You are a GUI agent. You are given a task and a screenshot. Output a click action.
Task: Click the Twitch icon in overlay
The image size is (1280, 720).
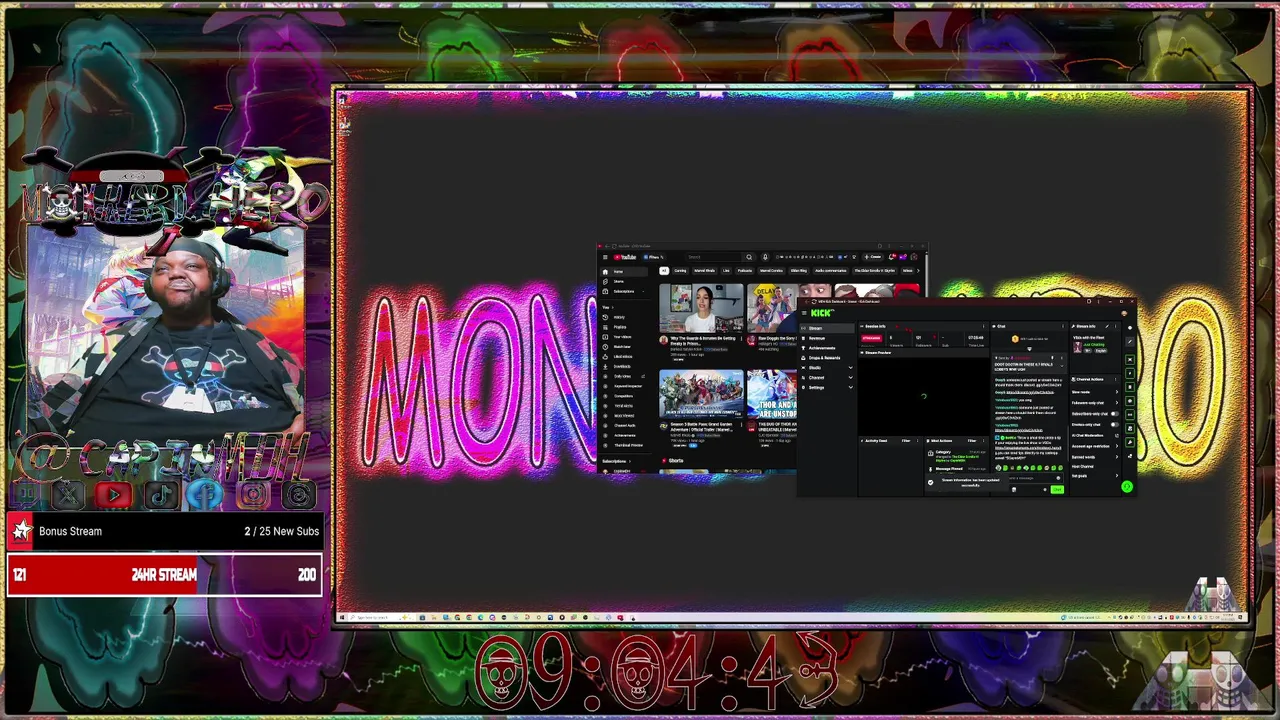pos(24,494)
